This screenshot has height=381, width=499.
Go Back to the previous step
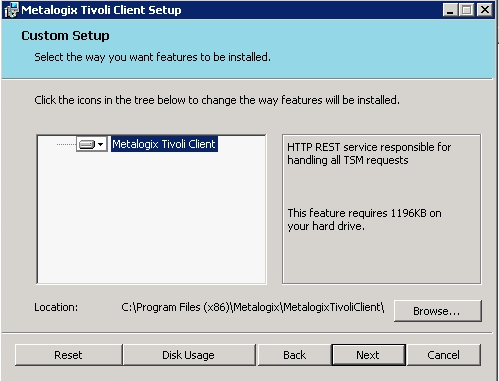pyautogui.click(x=294, y=355)
